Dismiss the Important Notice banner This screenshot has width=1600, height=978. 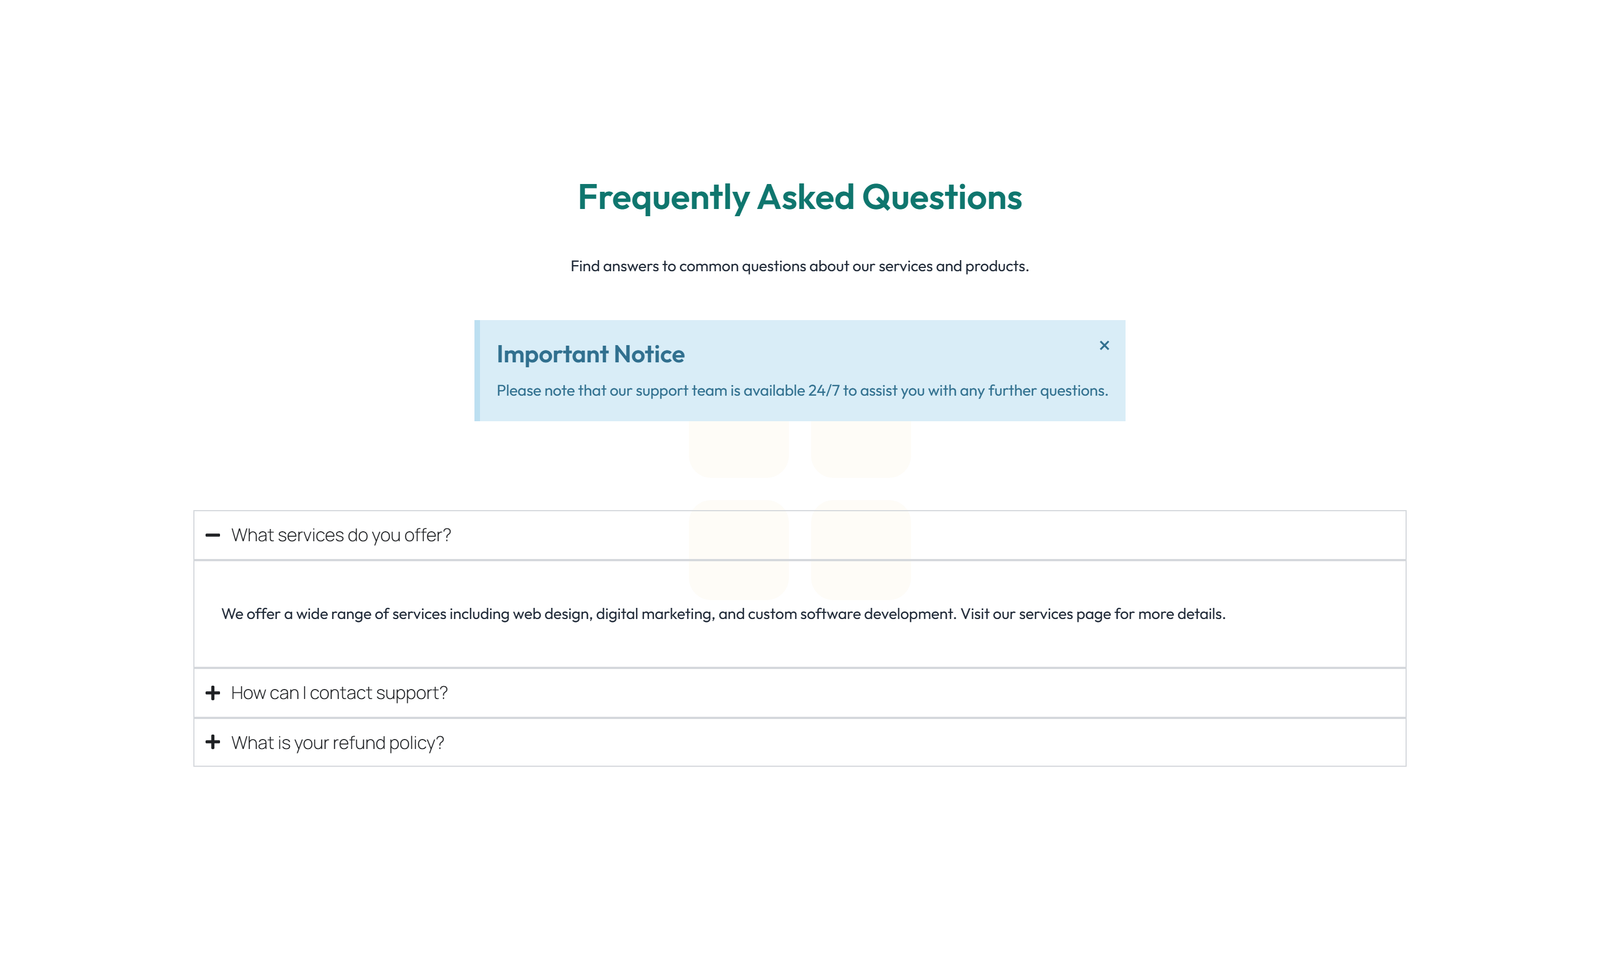1104,345
